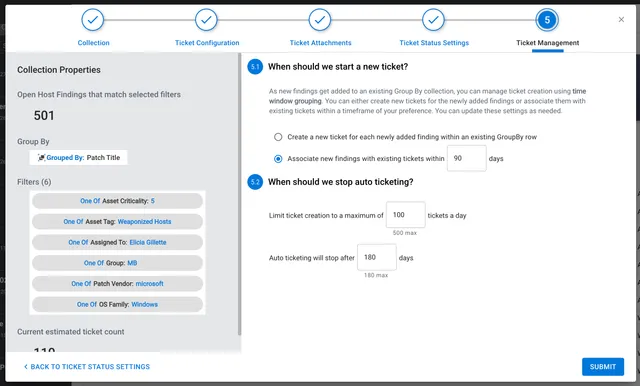
Task: Click the Ticket Status Settings checkmark circle
Action: pos(433,20)
